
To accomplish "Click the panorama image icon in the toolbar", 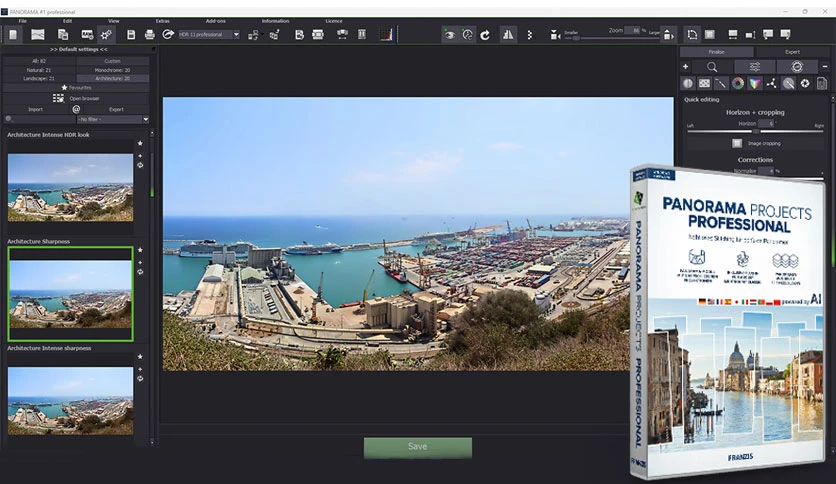I will click(38, 35).
